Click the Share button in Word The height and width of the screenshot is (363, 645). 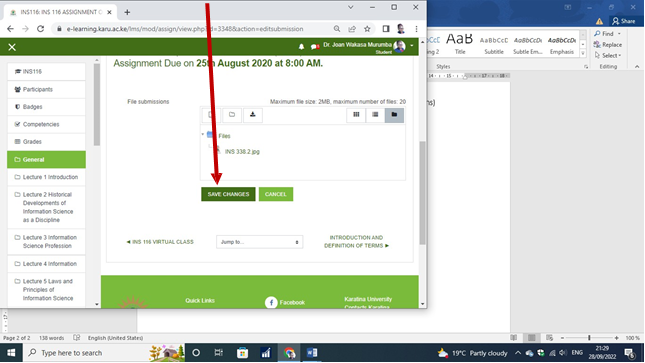[x=624, y=21]
